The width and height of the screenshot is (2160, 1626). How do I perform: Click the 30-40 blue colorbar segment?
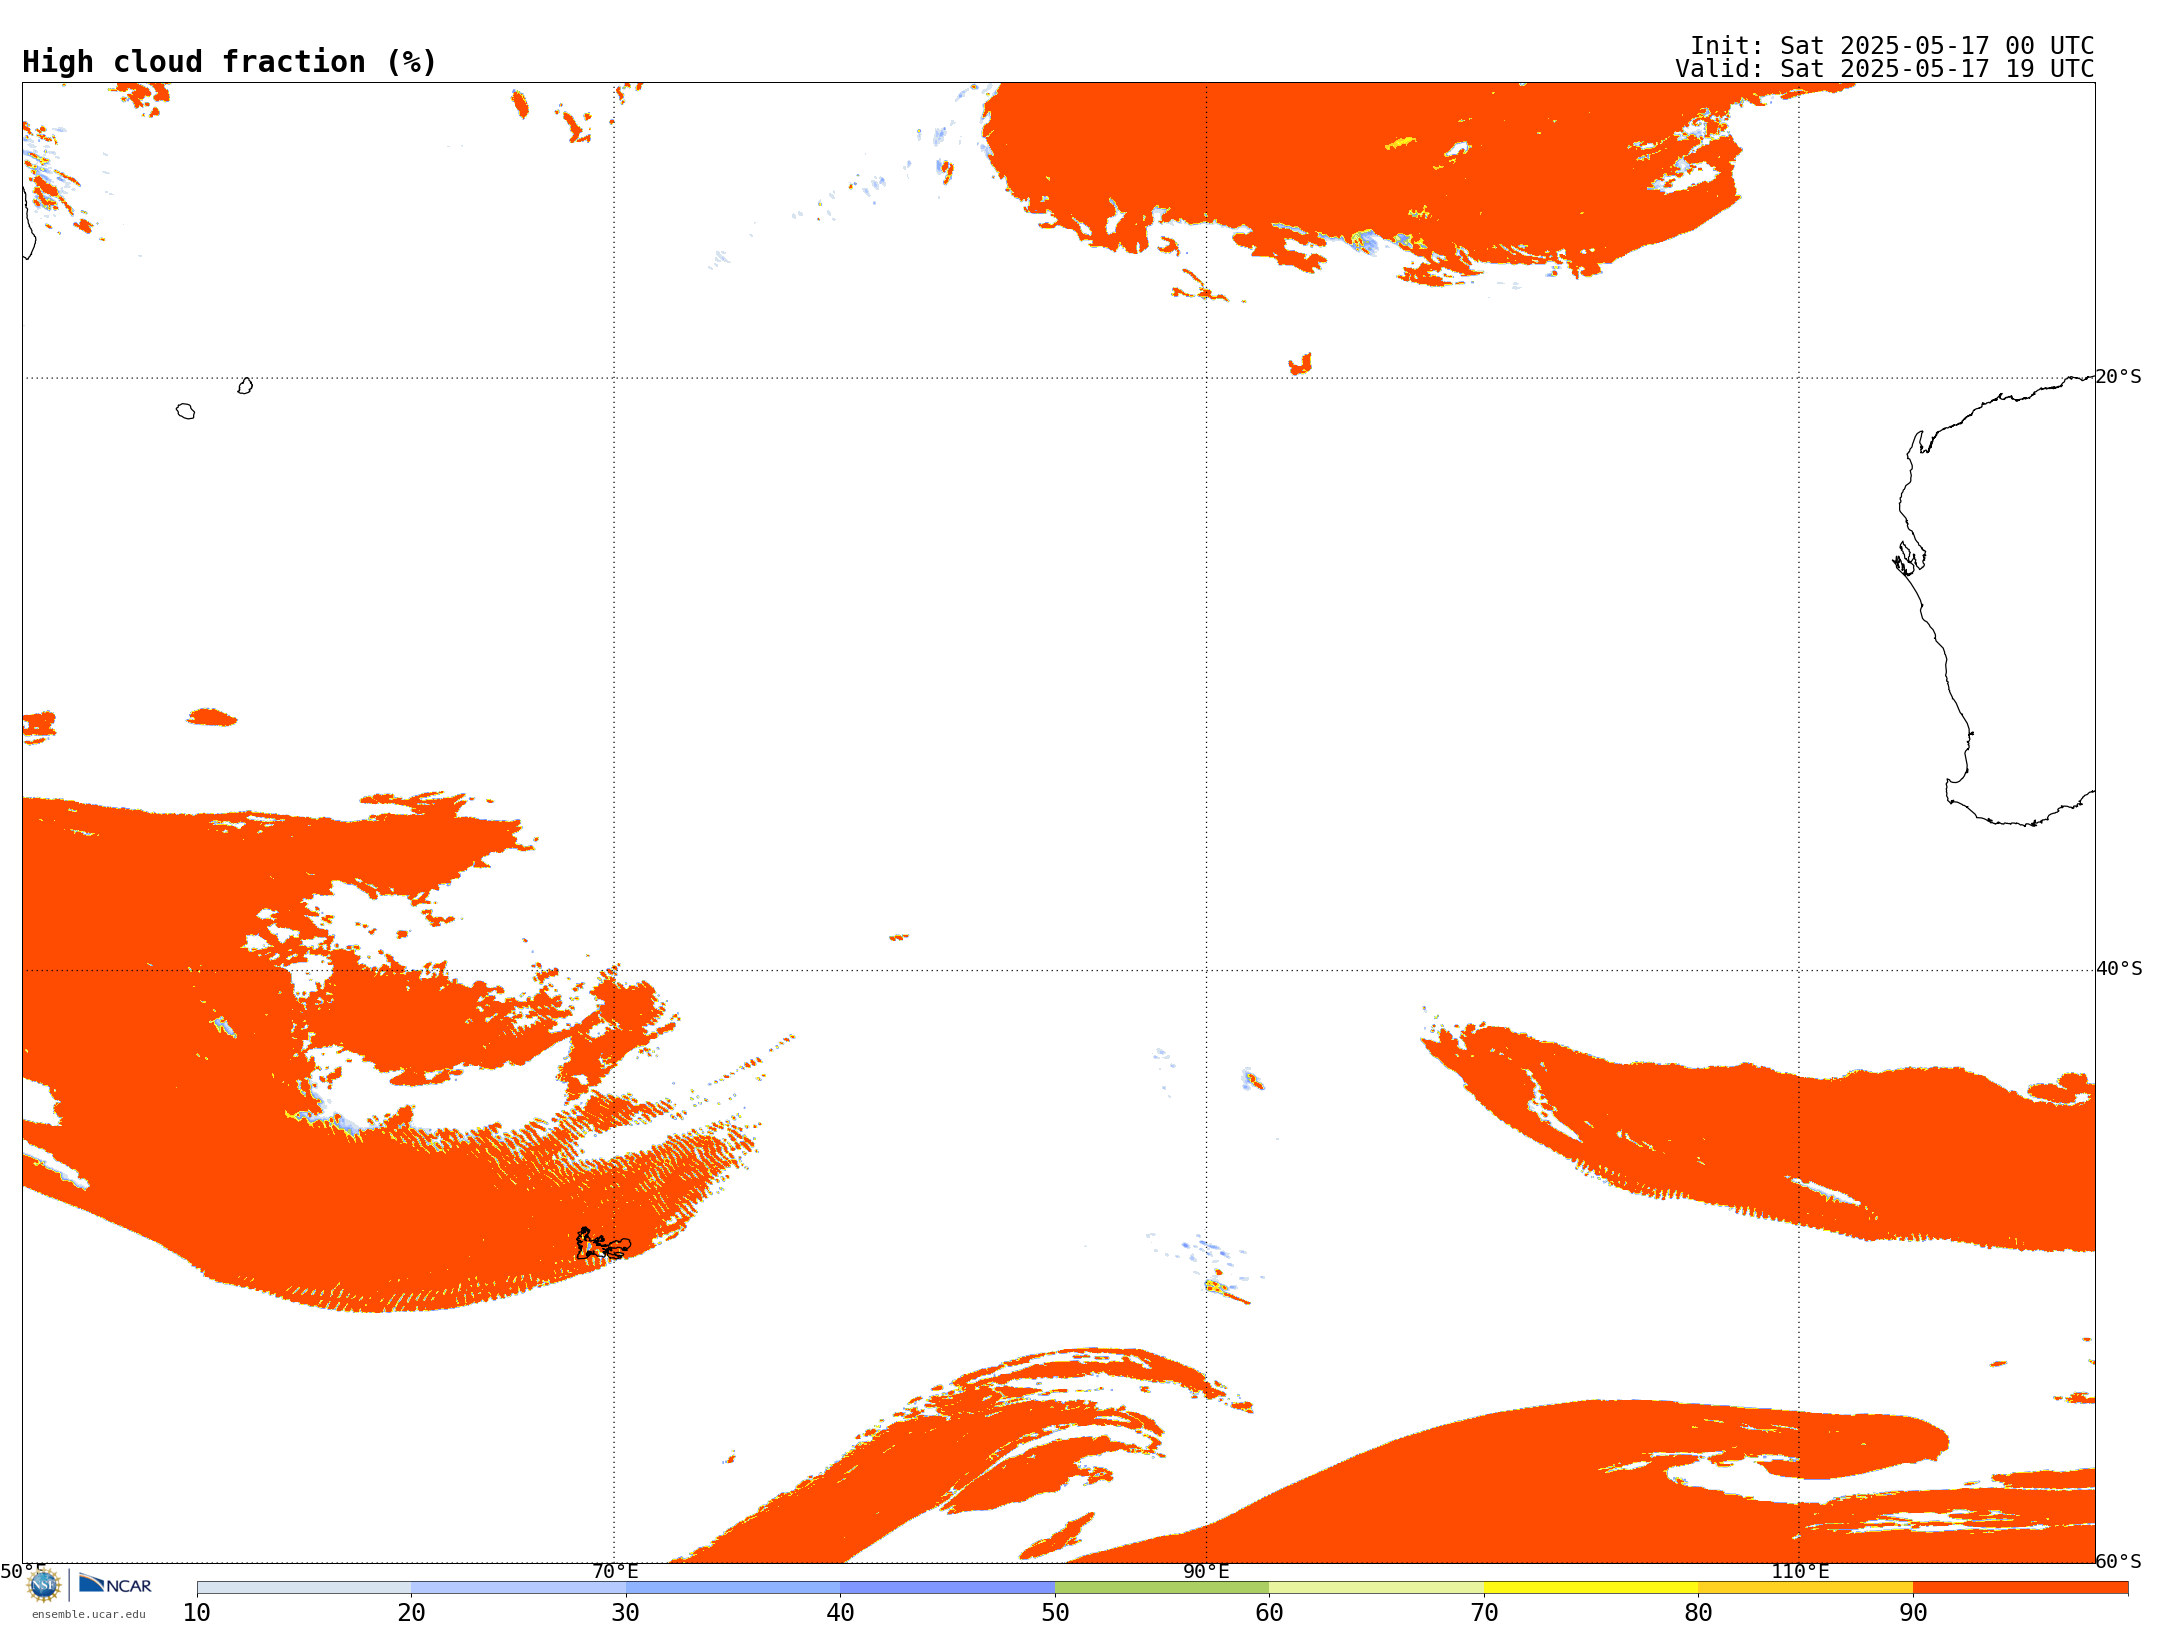coord(733,1588)
